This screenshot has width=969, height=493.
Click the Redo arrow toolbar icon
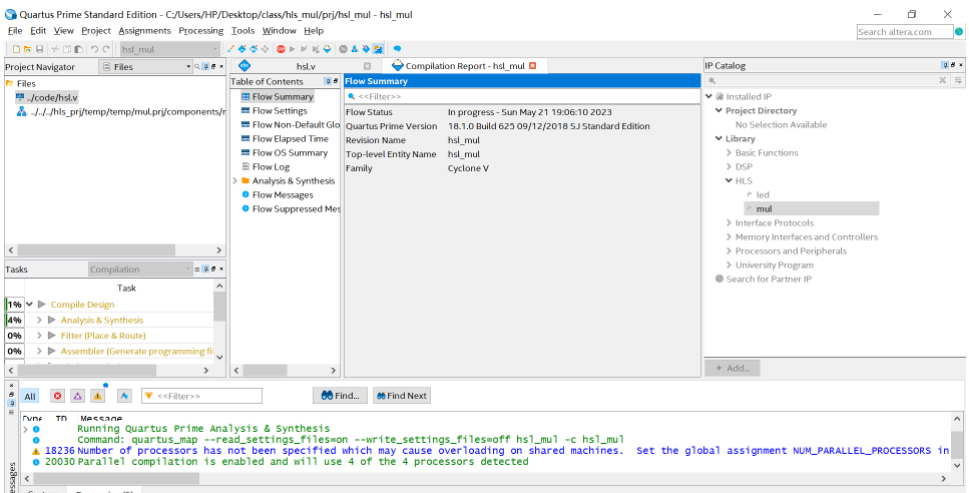point(106,49)
